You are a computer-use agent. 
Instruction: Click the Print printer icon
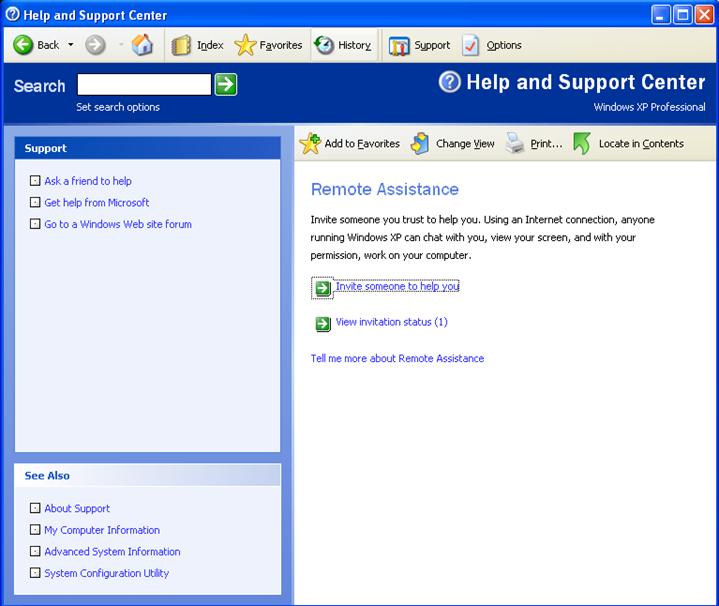tap(514, 143)
